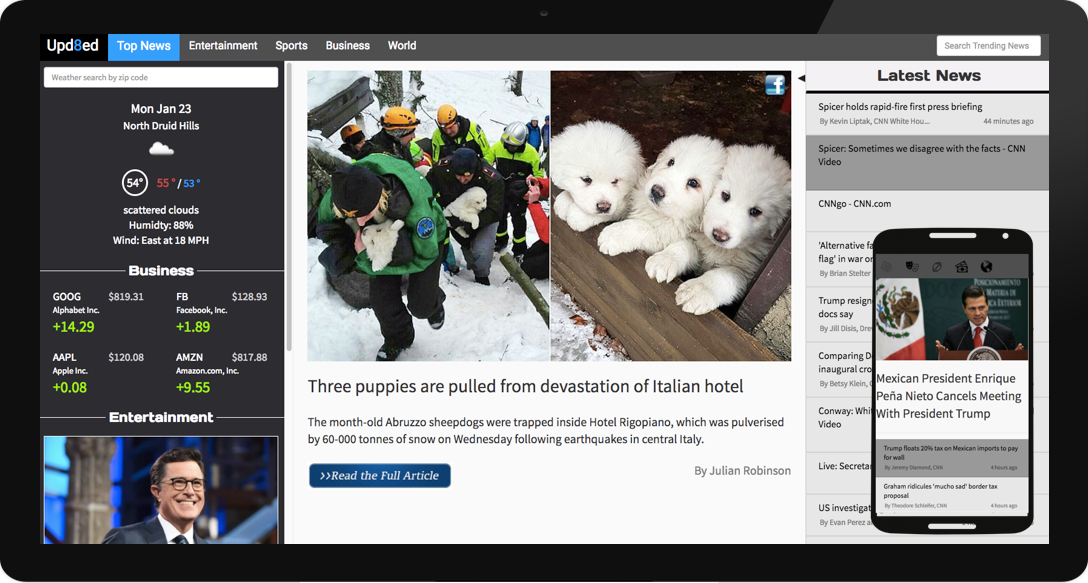Click the Search Trending News field
The height and width of the screenshot is (583, 1088).
[988, 46]
